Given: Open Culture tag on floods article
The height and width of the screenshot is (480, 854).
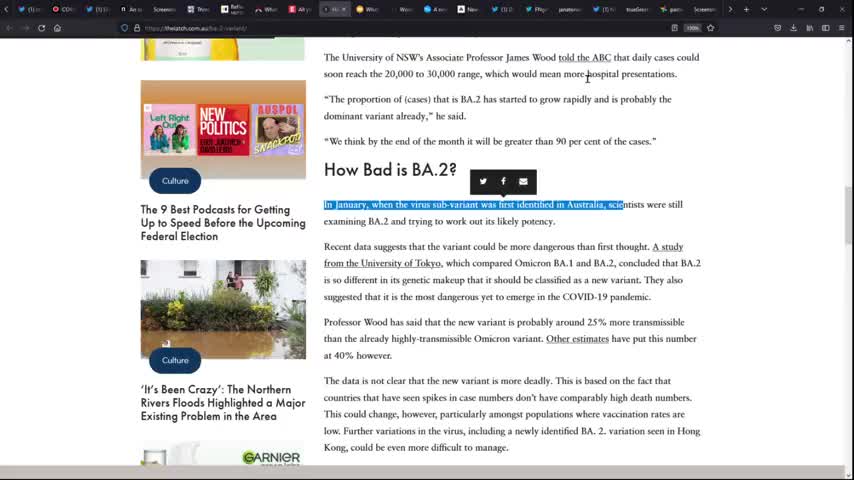Looking at the screenshot, I should click(x=175, y=360).
